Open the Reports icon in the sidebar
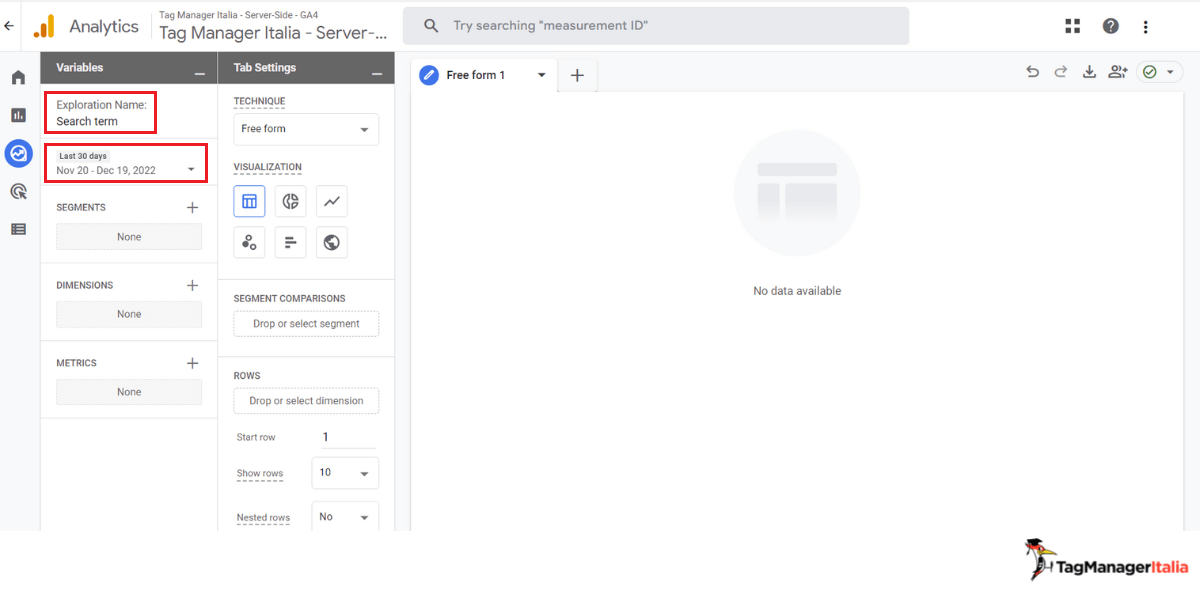 (18, 115)
